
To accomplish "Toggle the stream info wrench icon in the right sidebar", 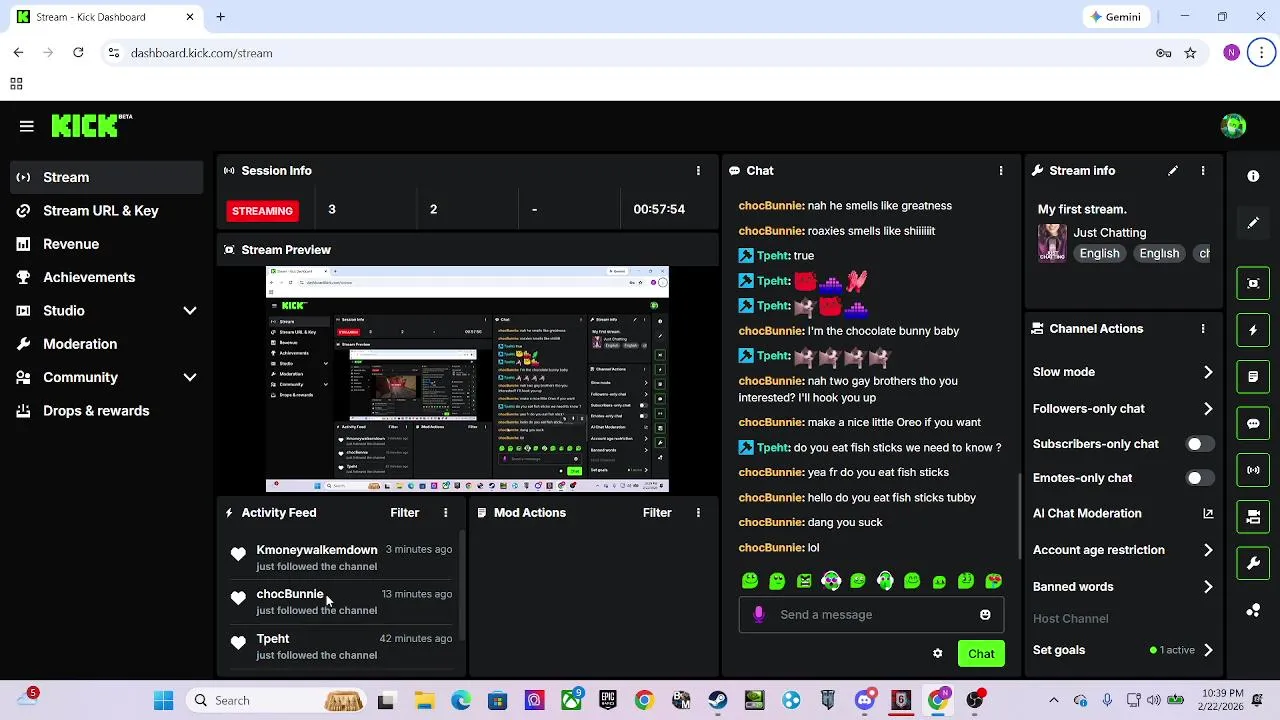I will pos(1253,564).
